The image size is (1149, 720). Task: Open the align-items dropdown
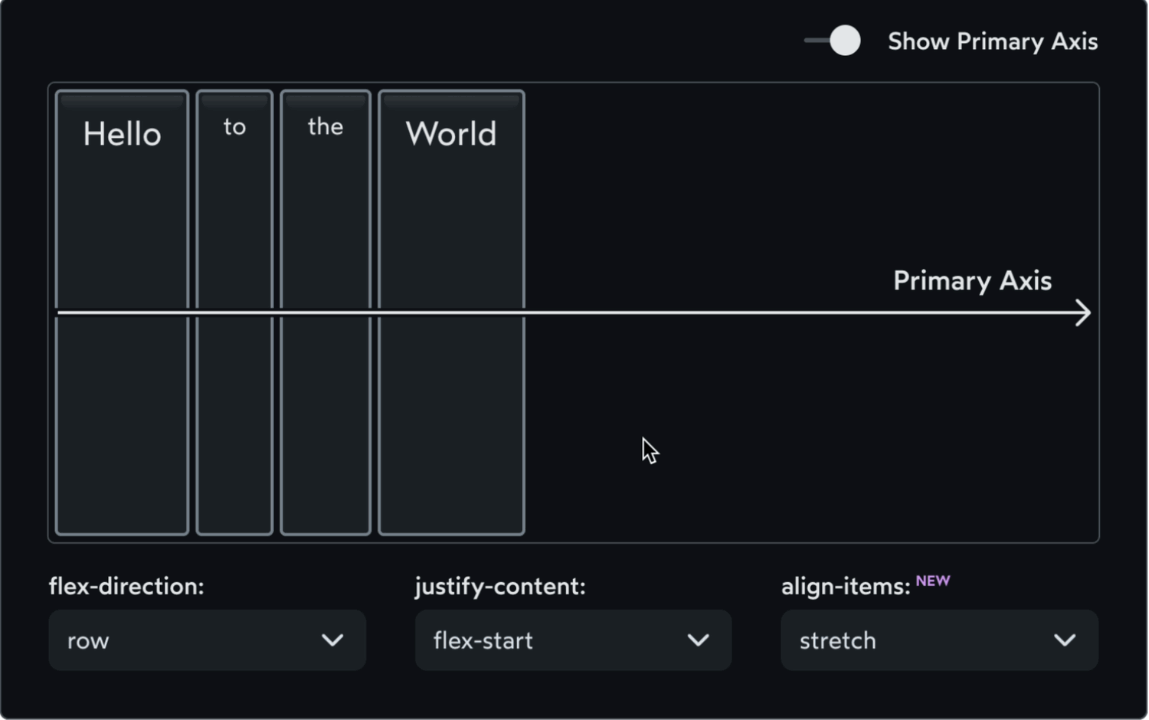pos(939,640)
